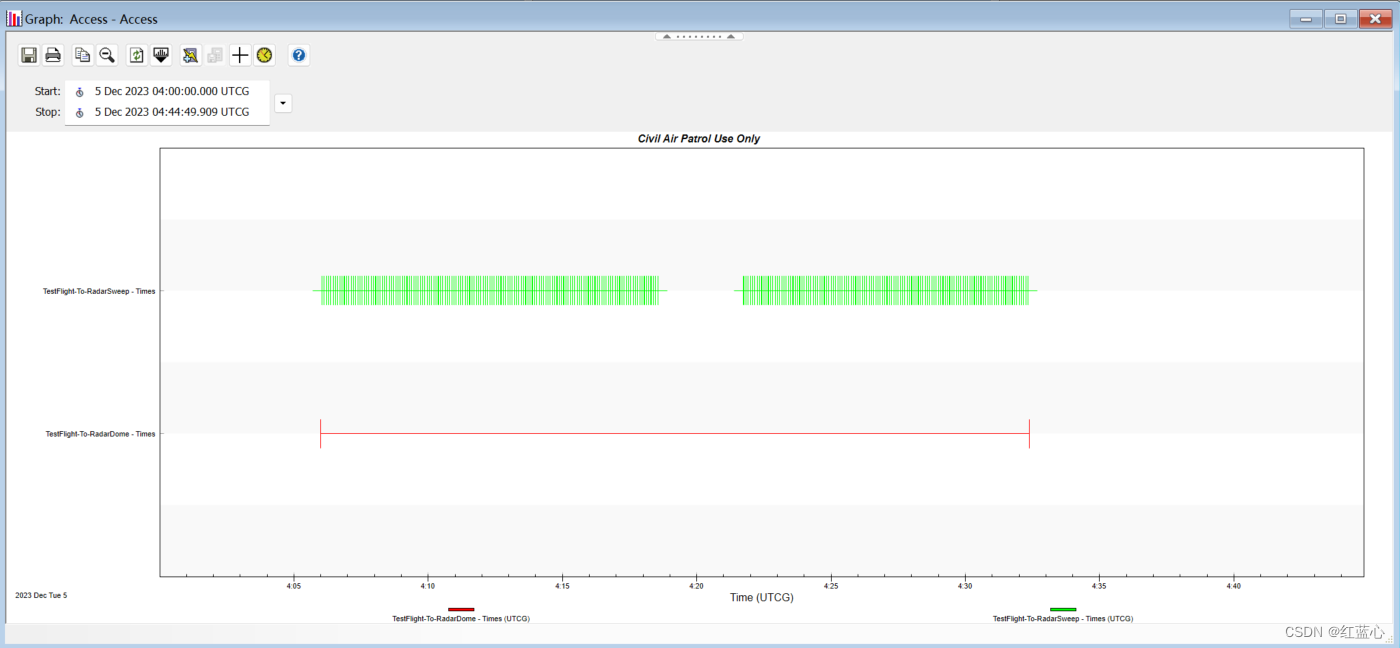Viewport: 1400px width, 648px height.
Task: Click the greyed-out report pages icon
Action: point(215,55)
